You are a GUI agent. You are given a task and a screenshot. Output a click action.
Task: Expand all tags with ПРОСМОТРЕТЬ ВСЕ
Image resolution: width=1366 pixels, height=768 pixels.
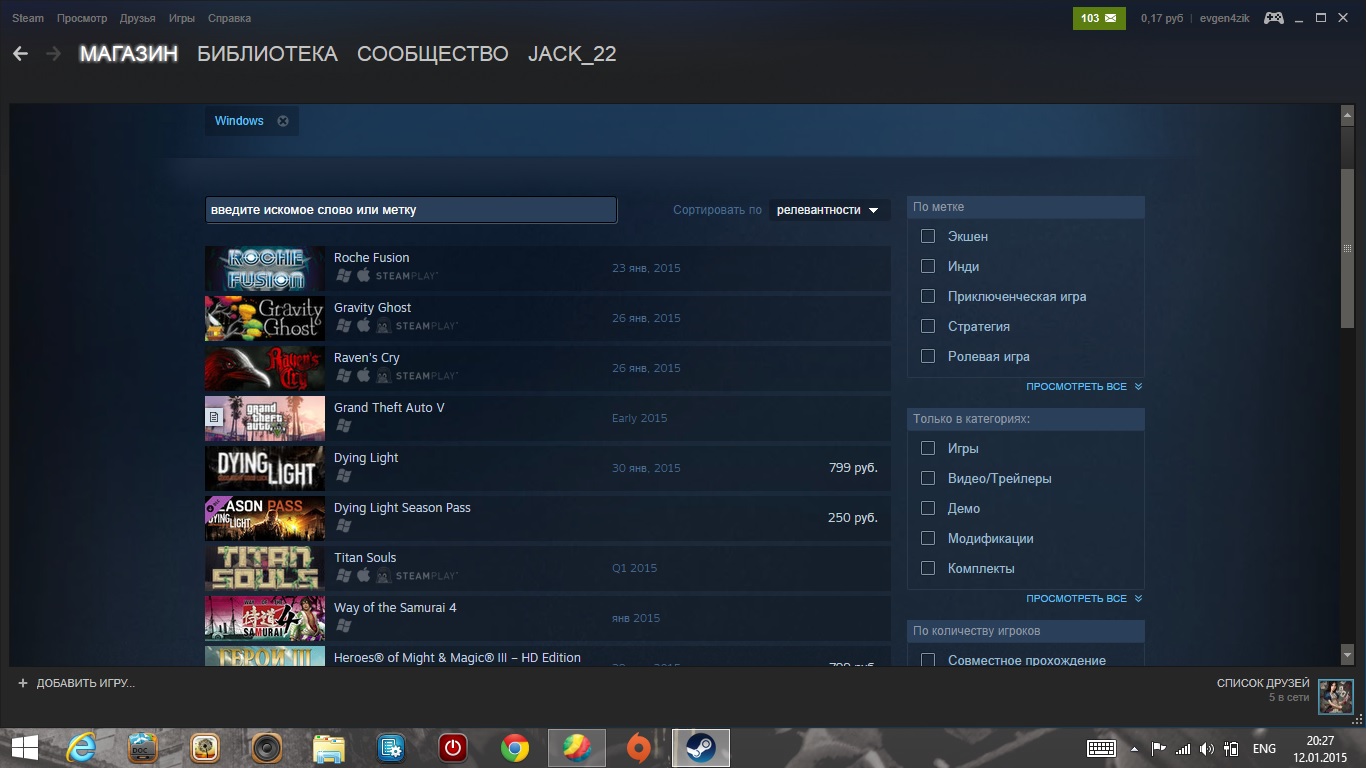1083,386
